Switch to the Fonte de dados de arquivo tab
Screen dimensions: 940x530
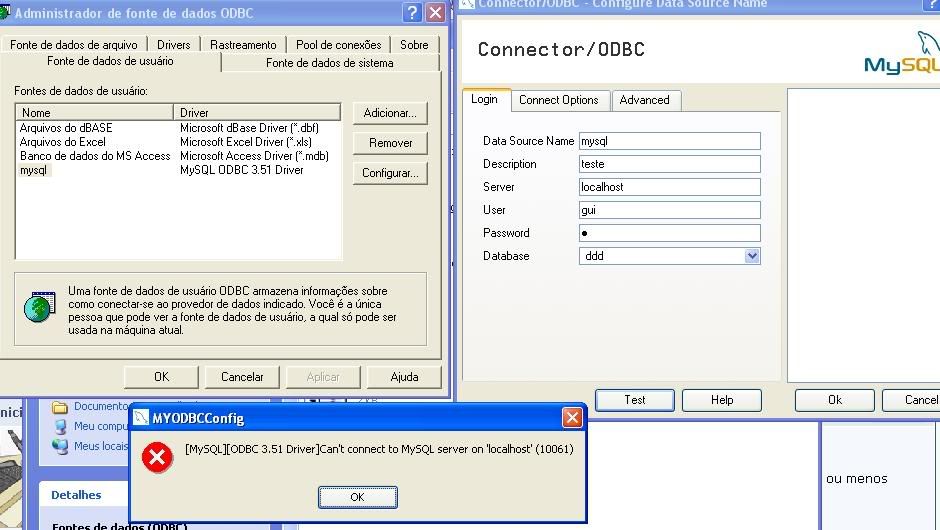(x=74, y=45)
